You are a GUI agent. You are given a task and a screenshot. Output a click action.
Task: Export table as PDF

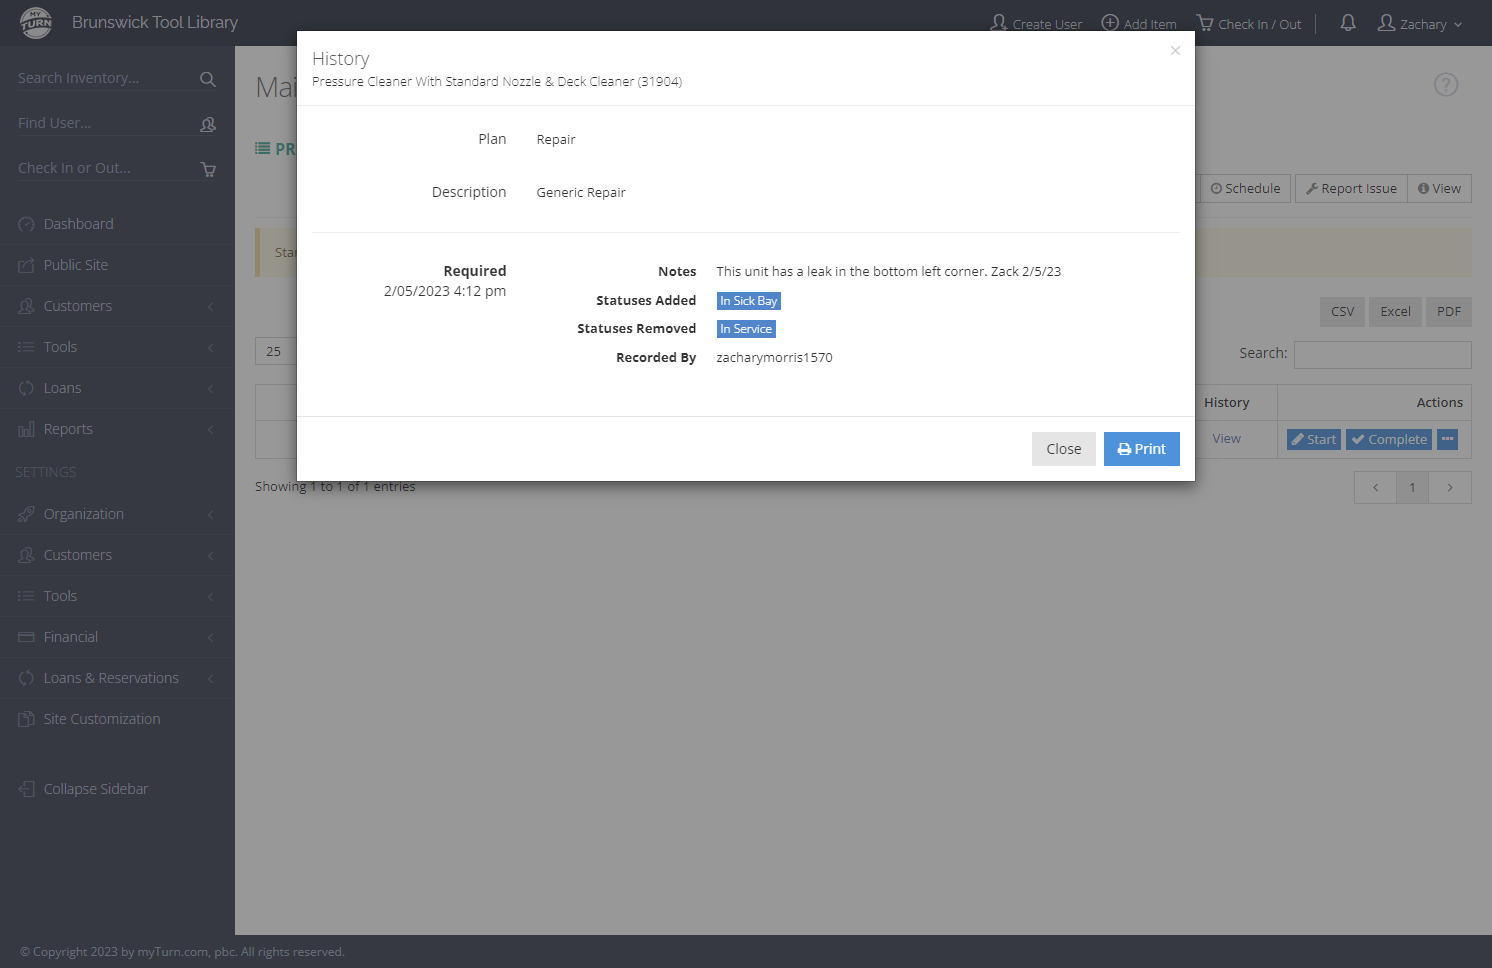(x=1449, y=312)
